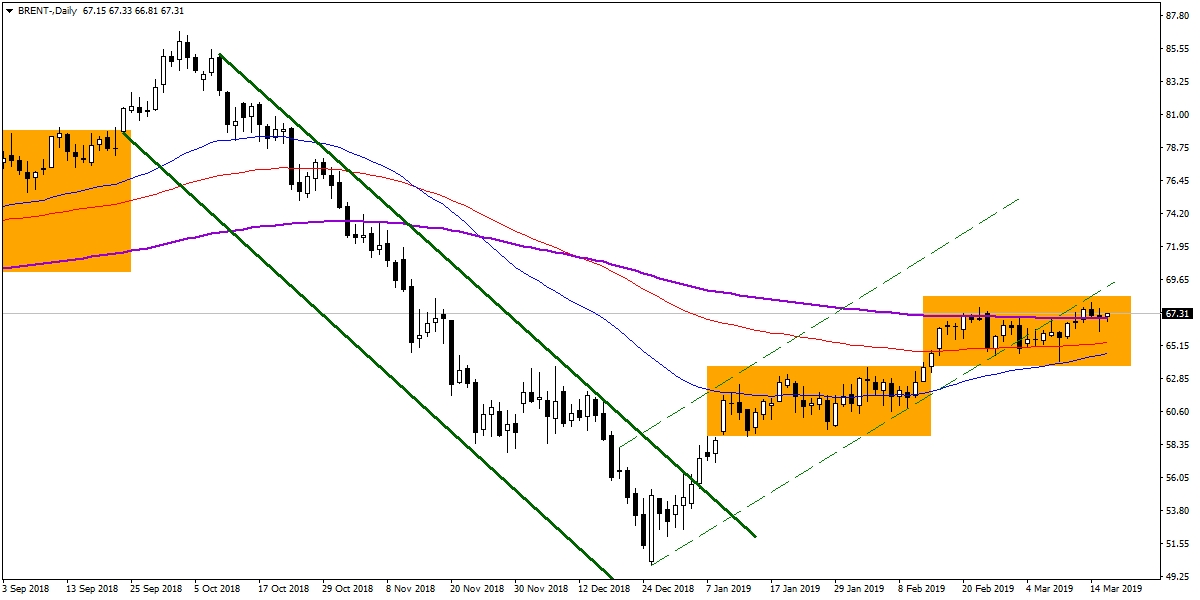Select the 56.05 price axis label

coord(1176,478)
